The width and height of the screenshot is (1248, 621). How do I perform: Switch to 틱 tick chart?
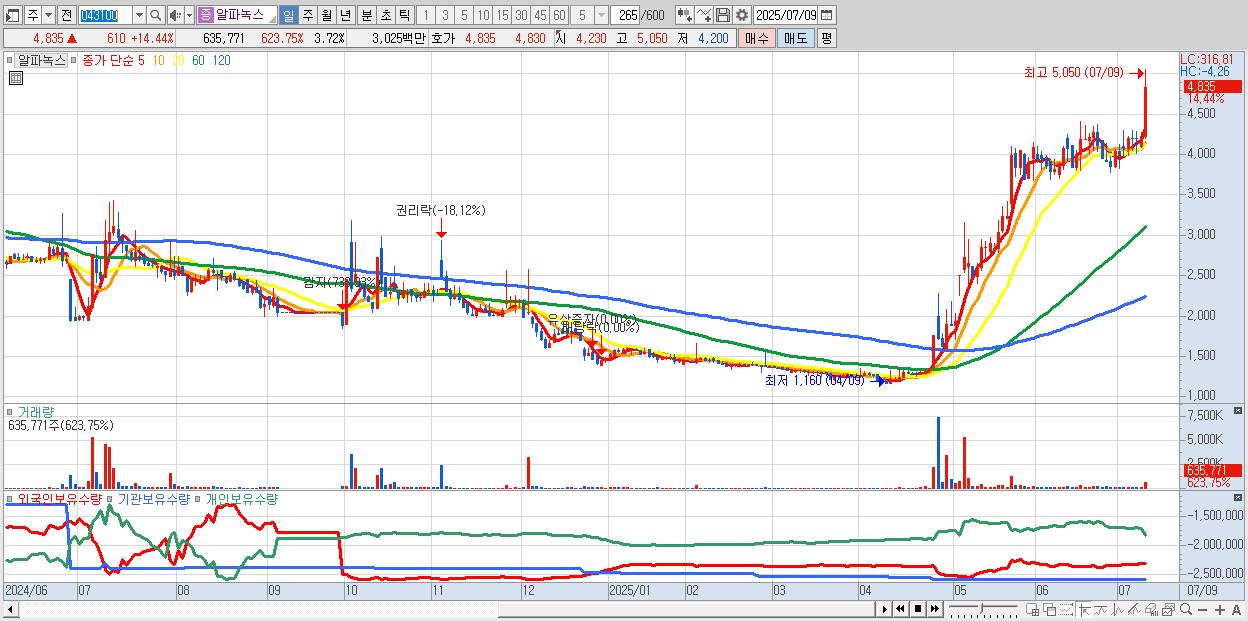[x=404, y=15]
